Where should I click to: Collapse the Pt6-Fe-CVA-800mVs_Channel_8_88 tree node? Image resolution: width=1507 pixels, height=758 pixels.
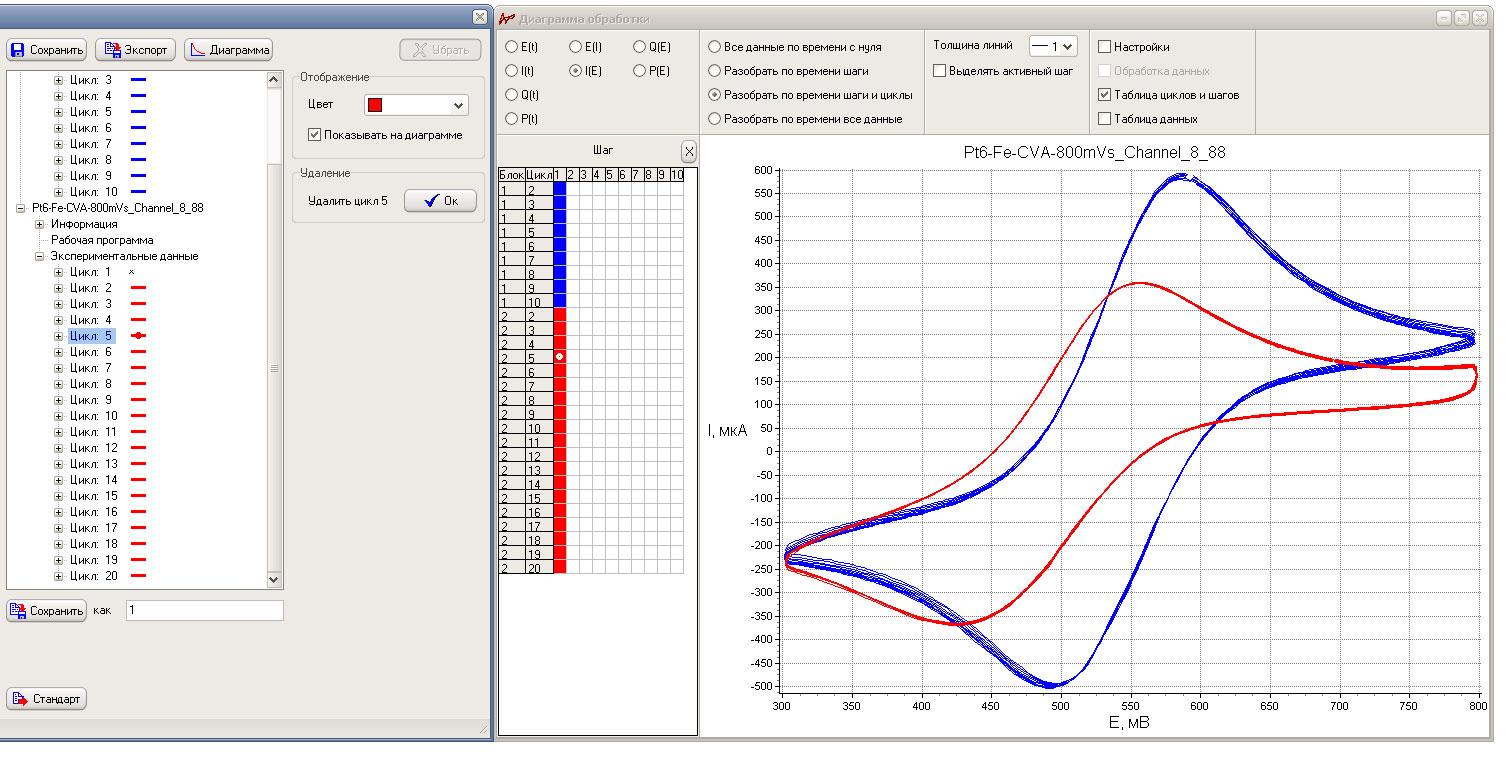[21, 208]
